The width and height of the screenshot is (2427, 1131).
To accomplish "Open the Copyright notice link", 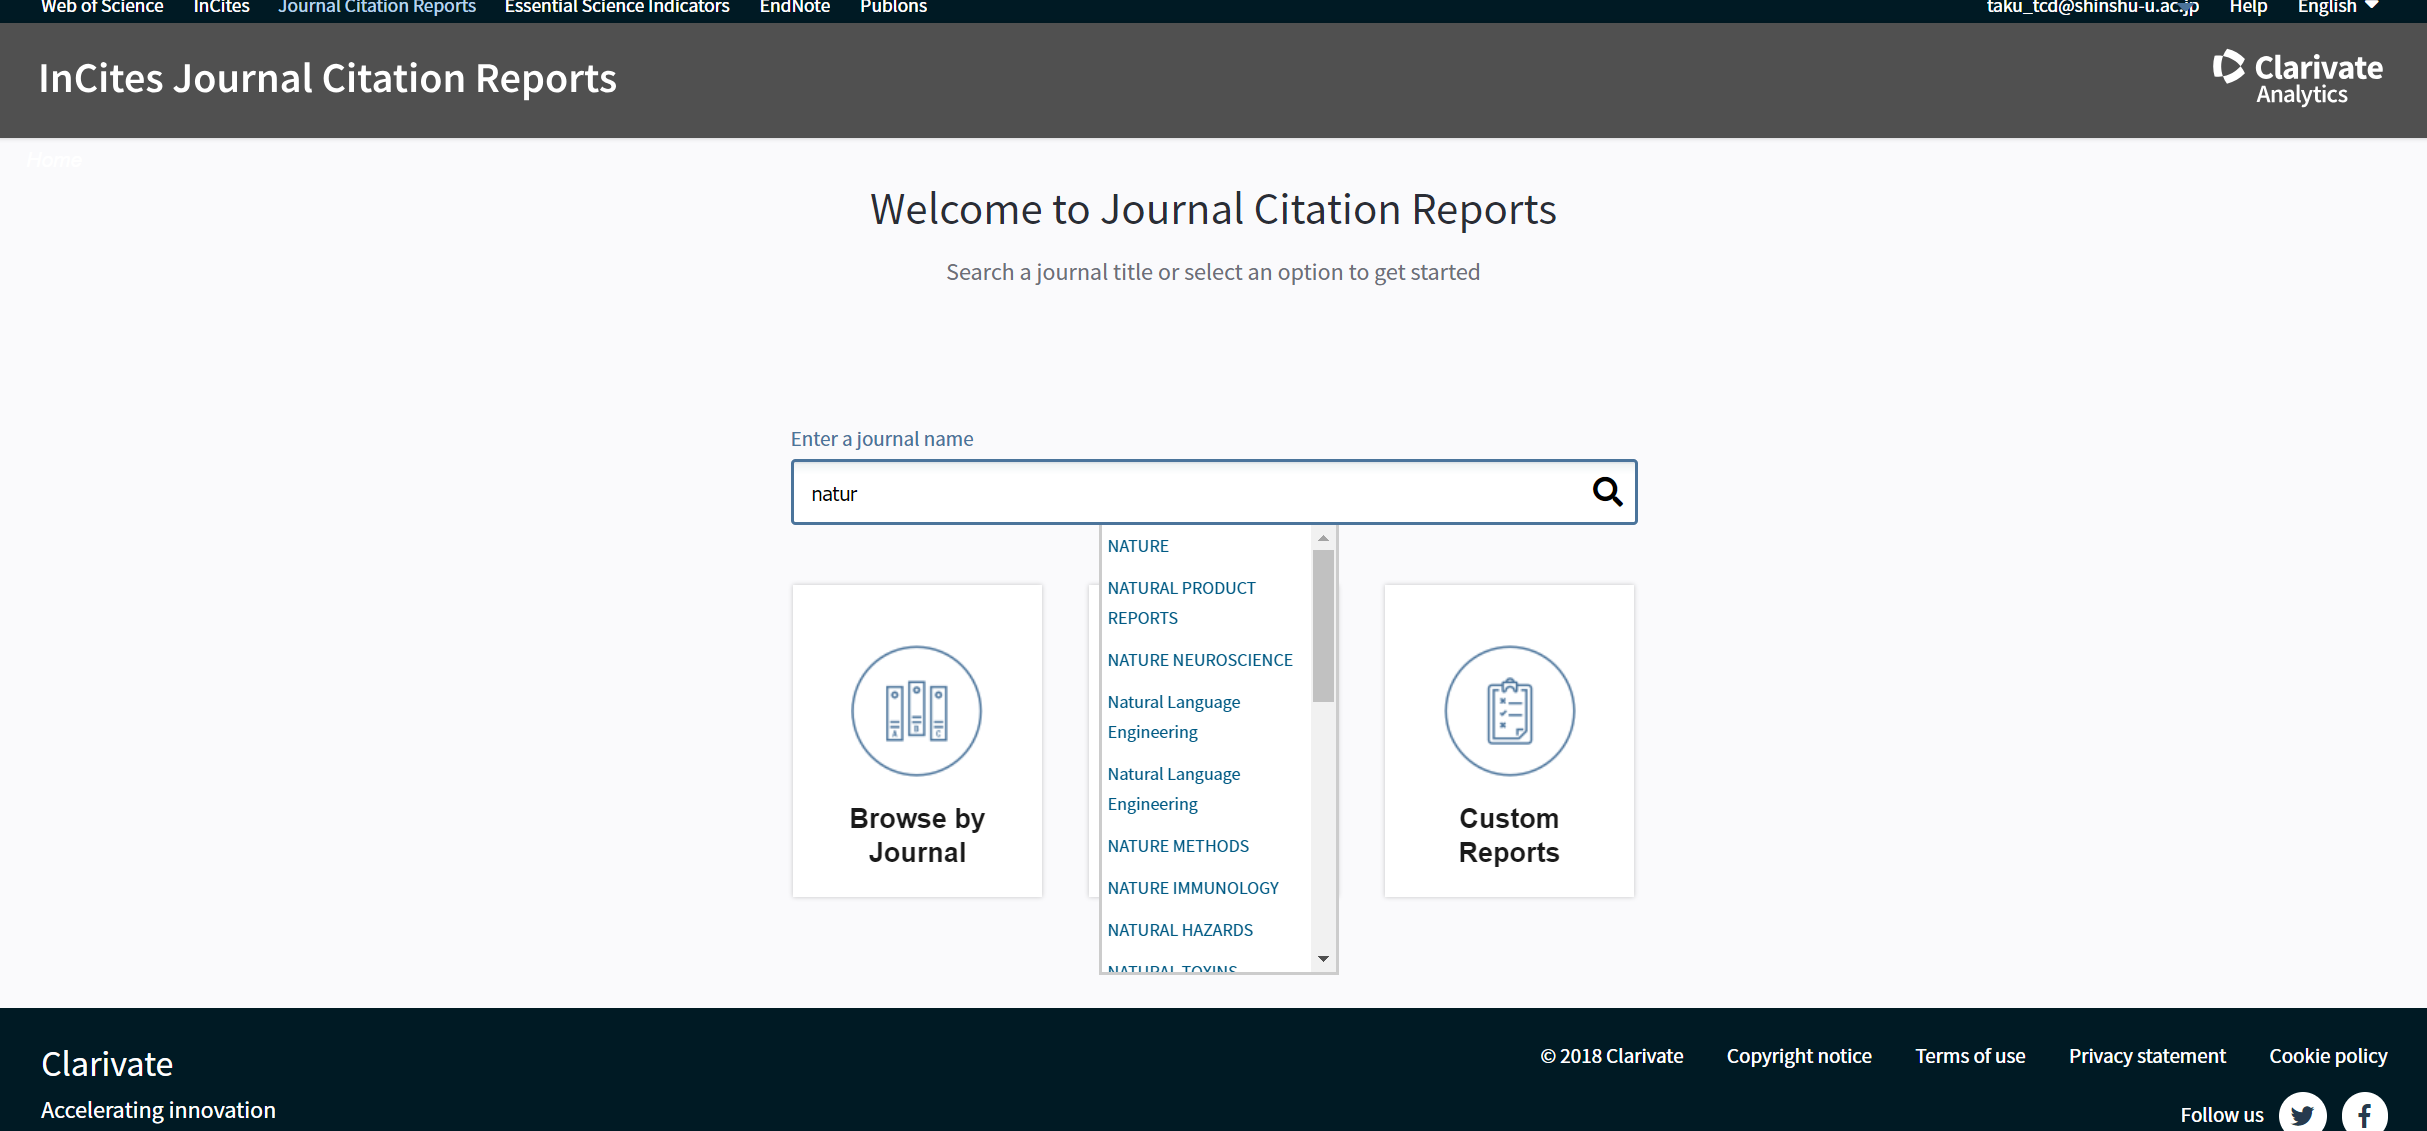I will (x=1799, y=1056).
